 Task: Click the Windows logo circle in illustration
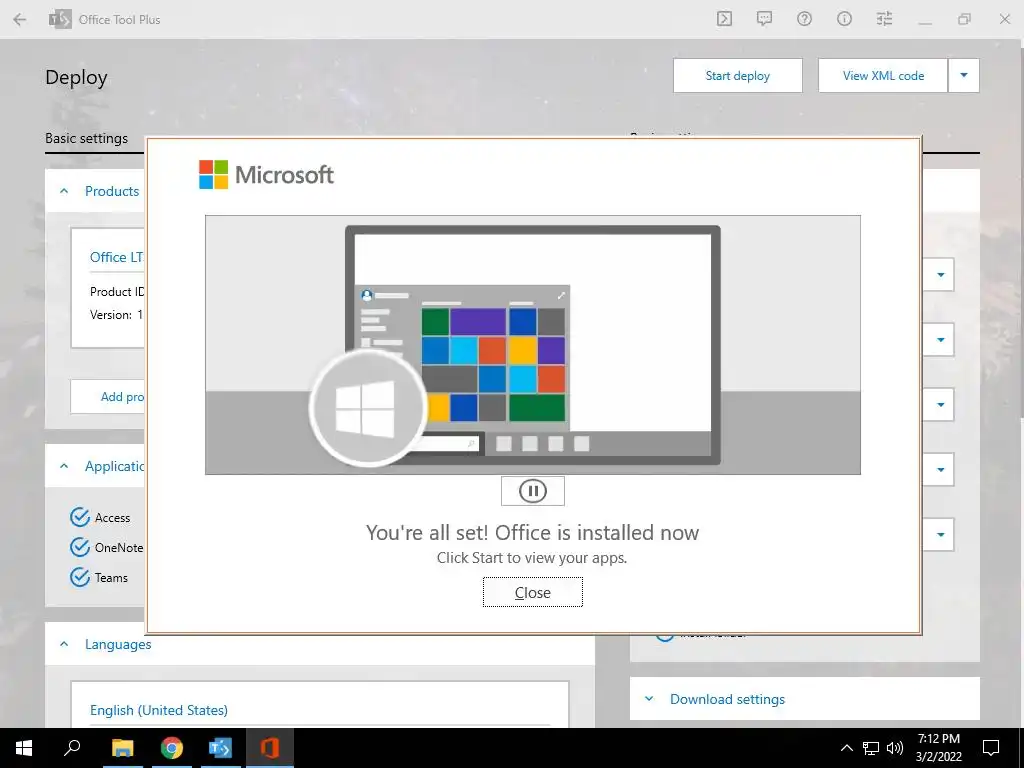pos(368,408)
